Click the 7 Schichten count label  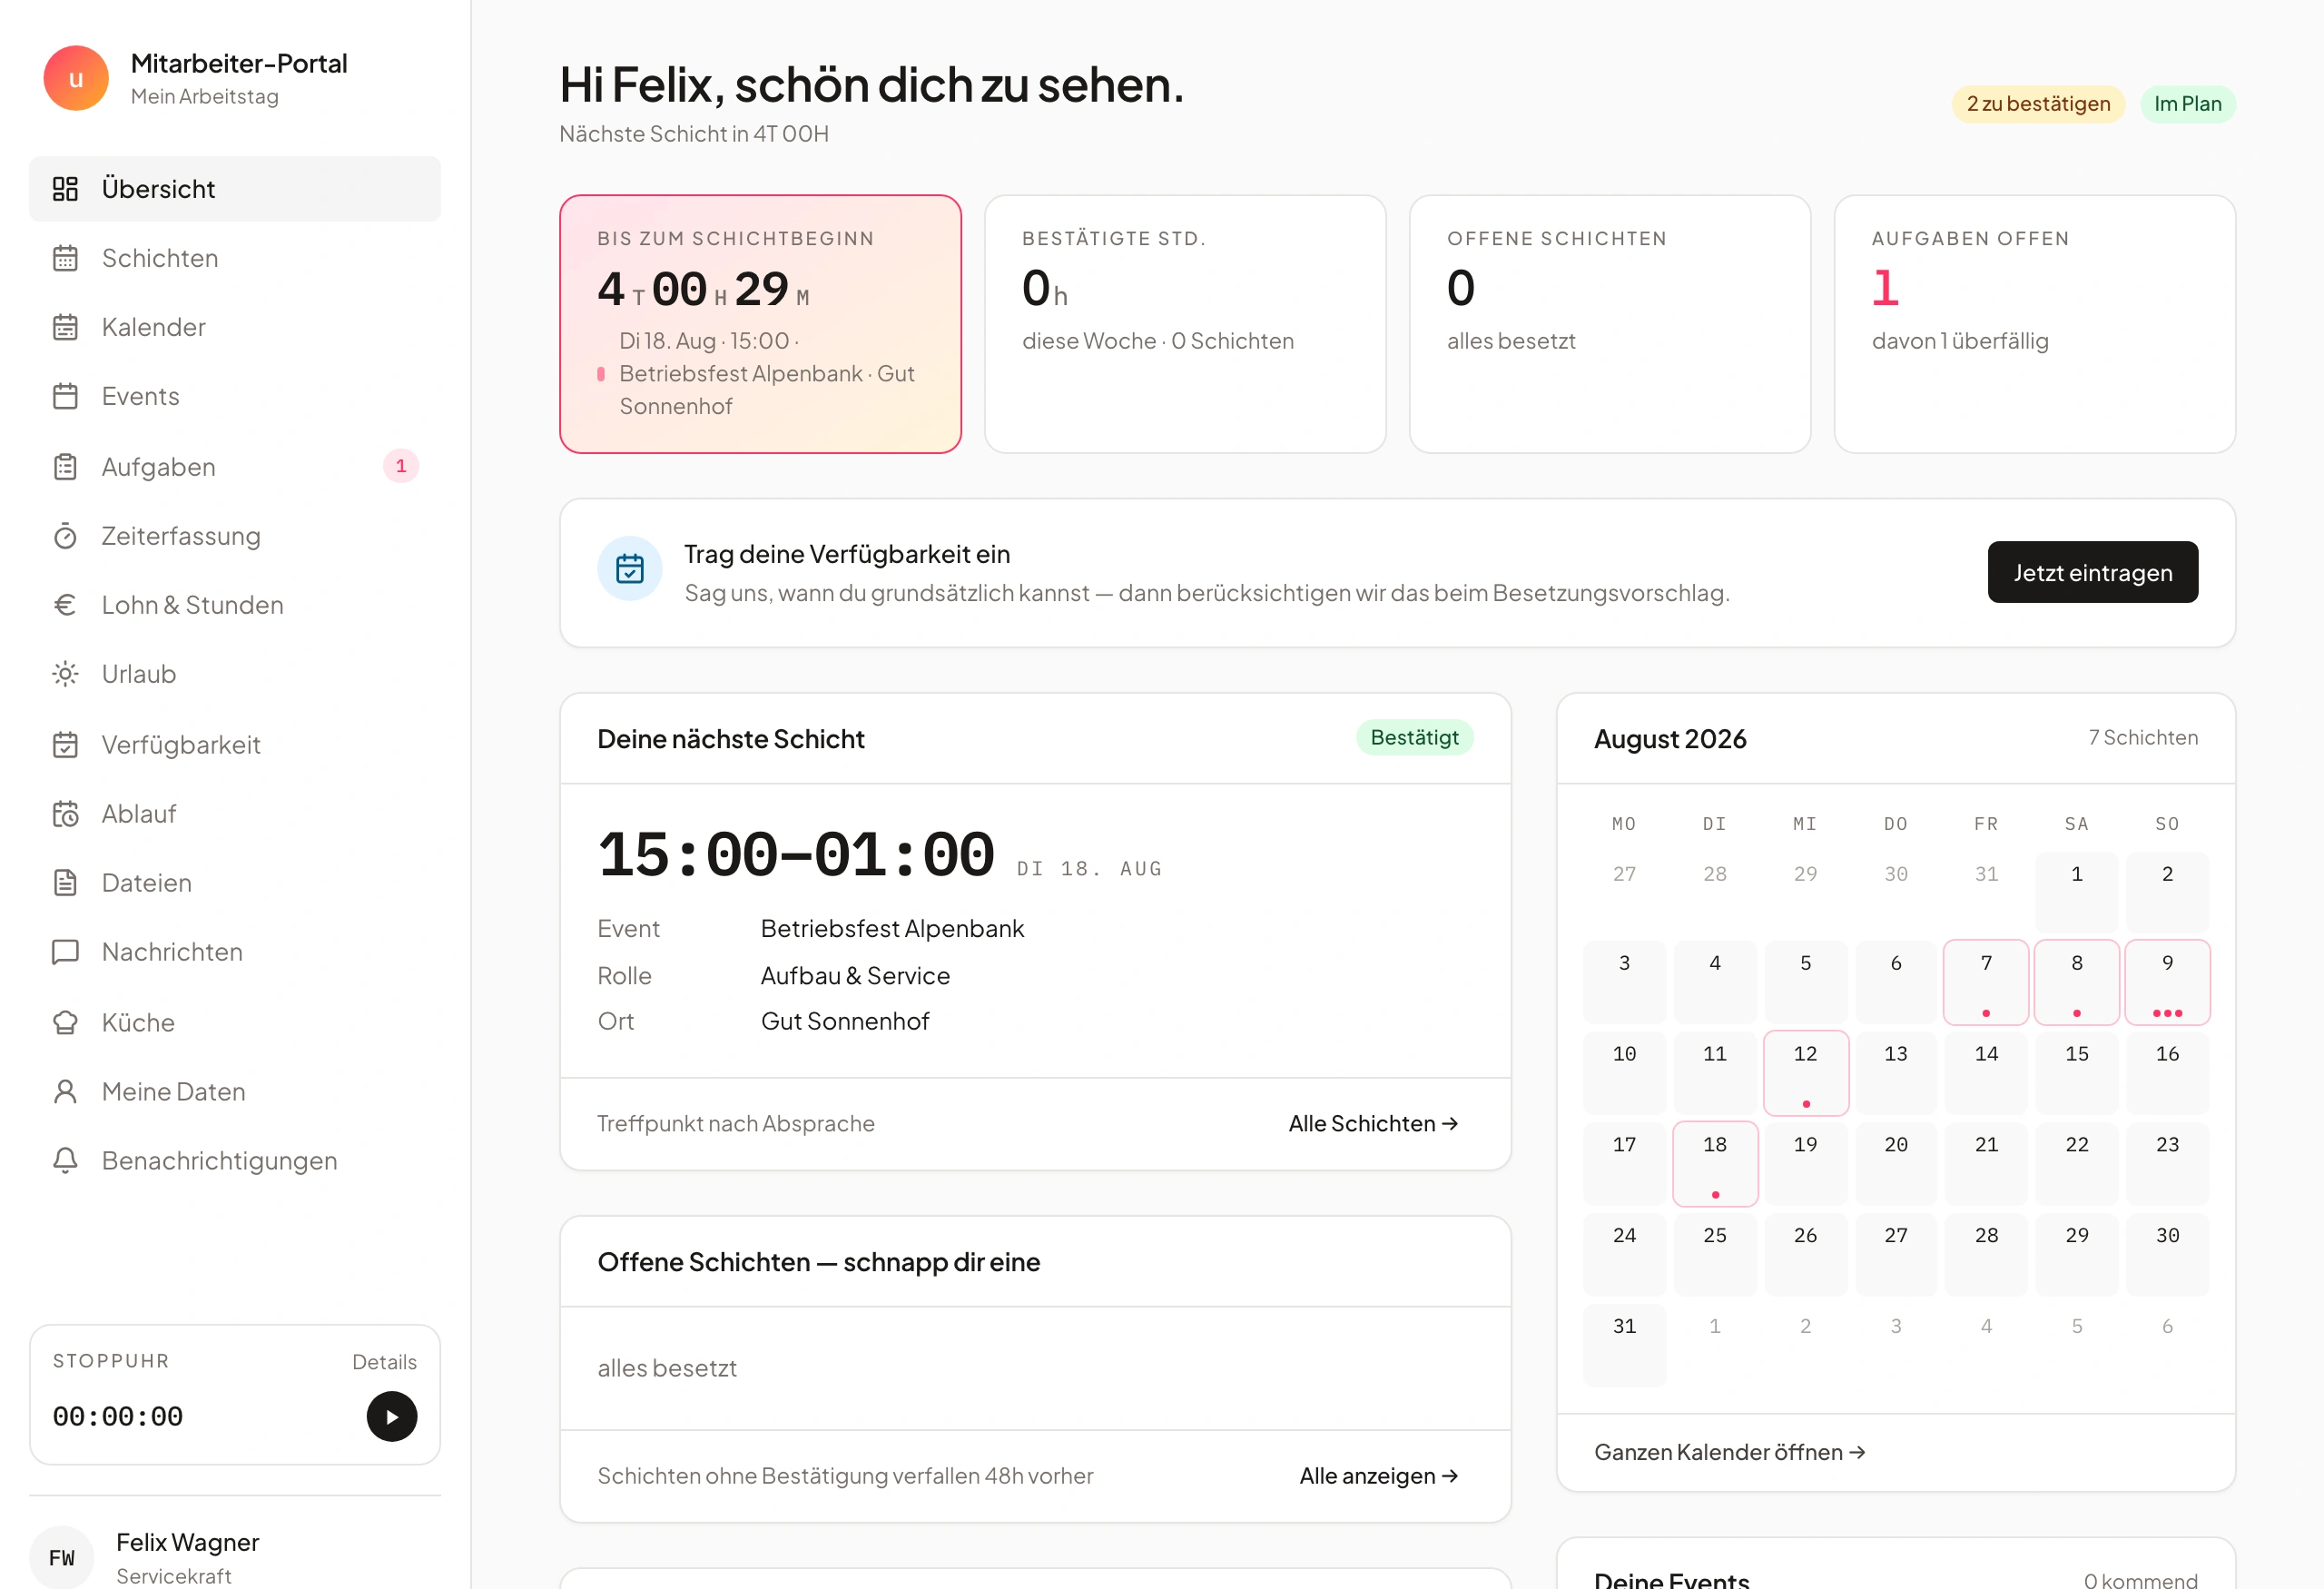point(2143,737)
